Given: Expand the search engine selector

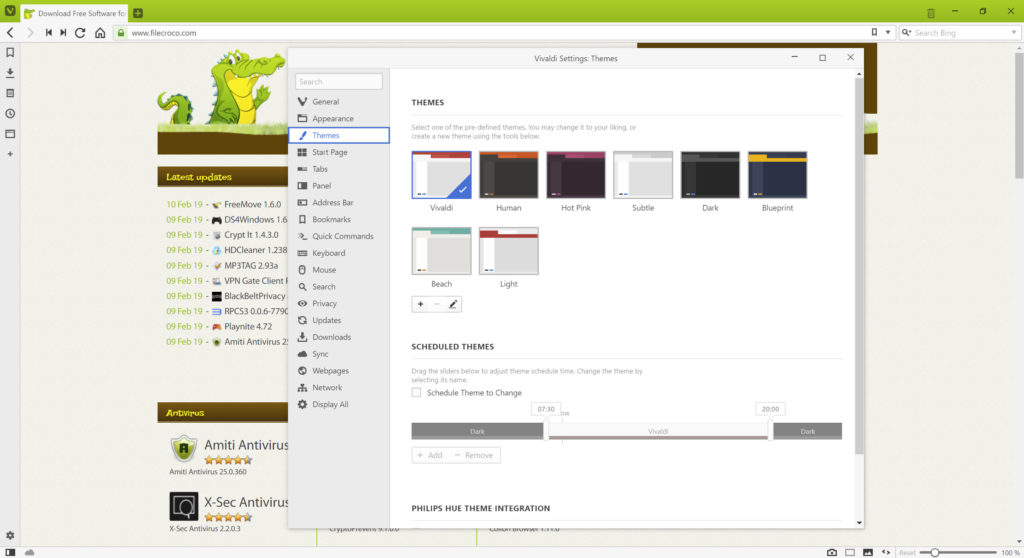Looking at the screenshot, I should pyautogui.click(x=906, y=32).
